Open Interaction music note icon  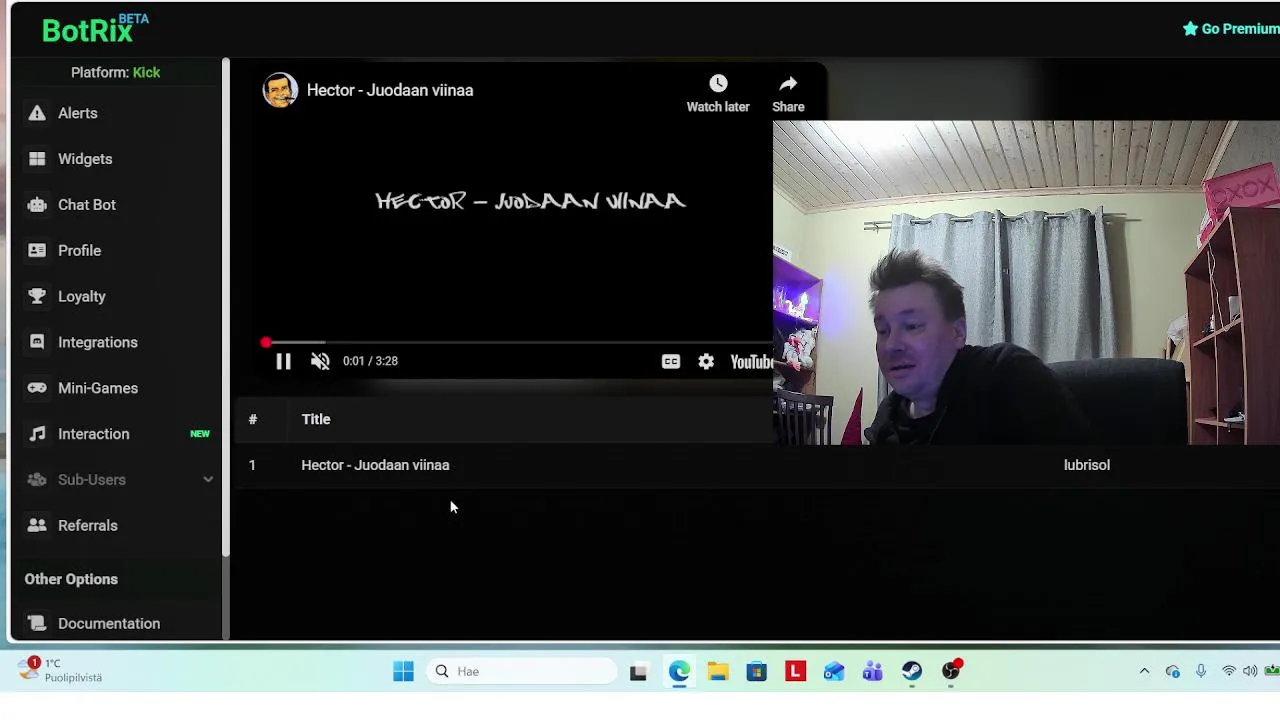coord(37,434)
